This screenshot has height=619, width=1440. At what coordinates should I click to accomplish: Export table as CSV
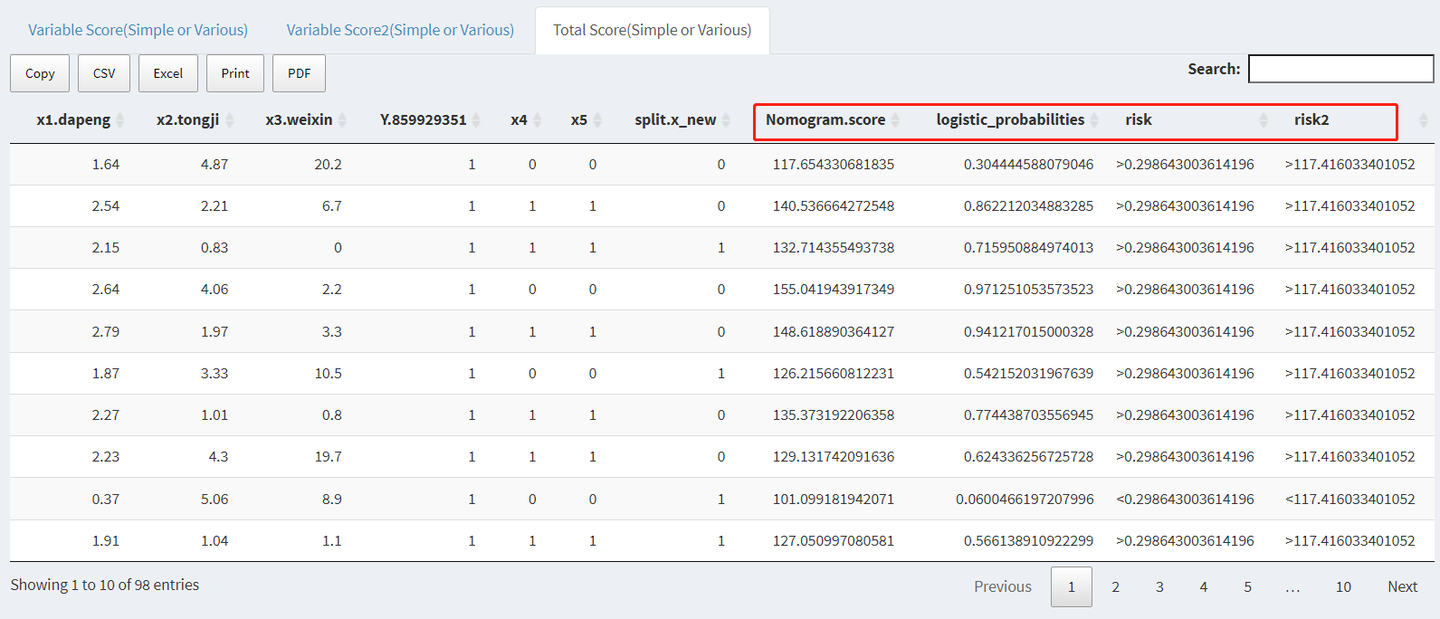(104, 73)
